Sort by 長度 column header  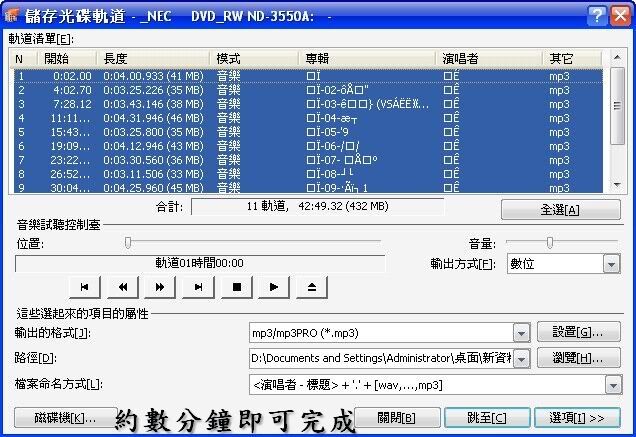(154, 59)
